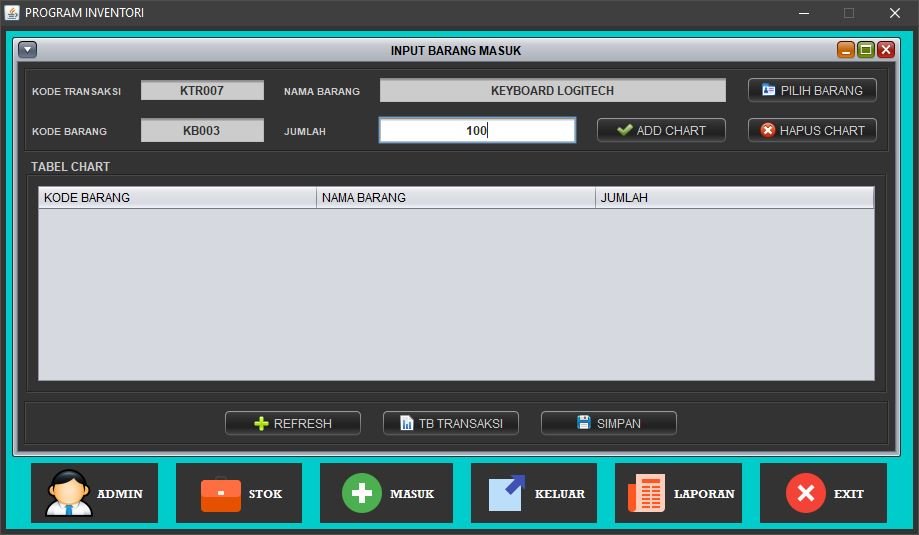Open the LAPORAN report icon
Image resolution: width=919 pixels, height=535 pixels.
(646, 493)
